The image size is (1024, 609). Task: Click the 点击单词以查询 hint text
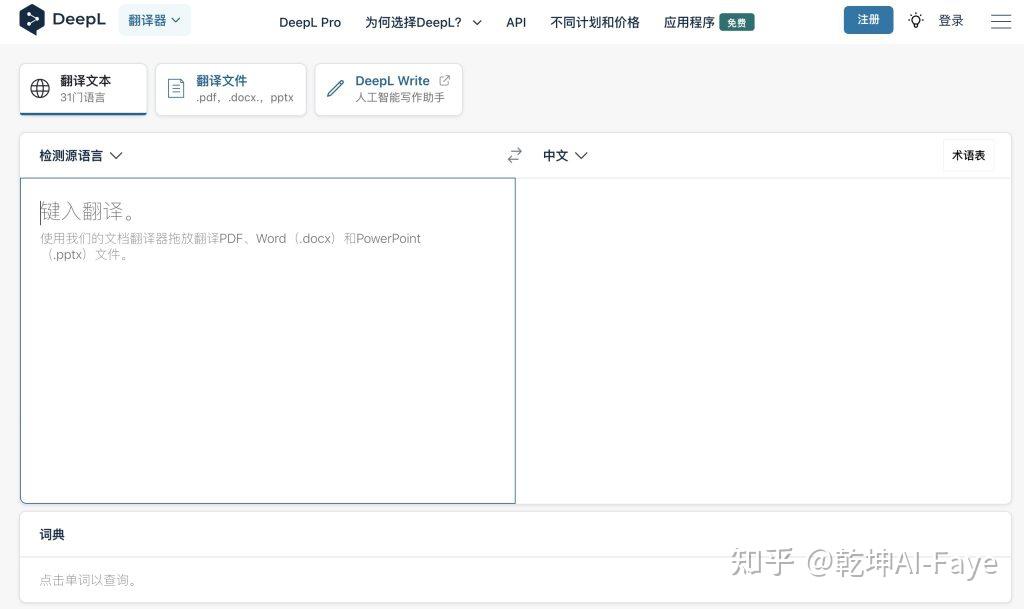tap(88, 580)
